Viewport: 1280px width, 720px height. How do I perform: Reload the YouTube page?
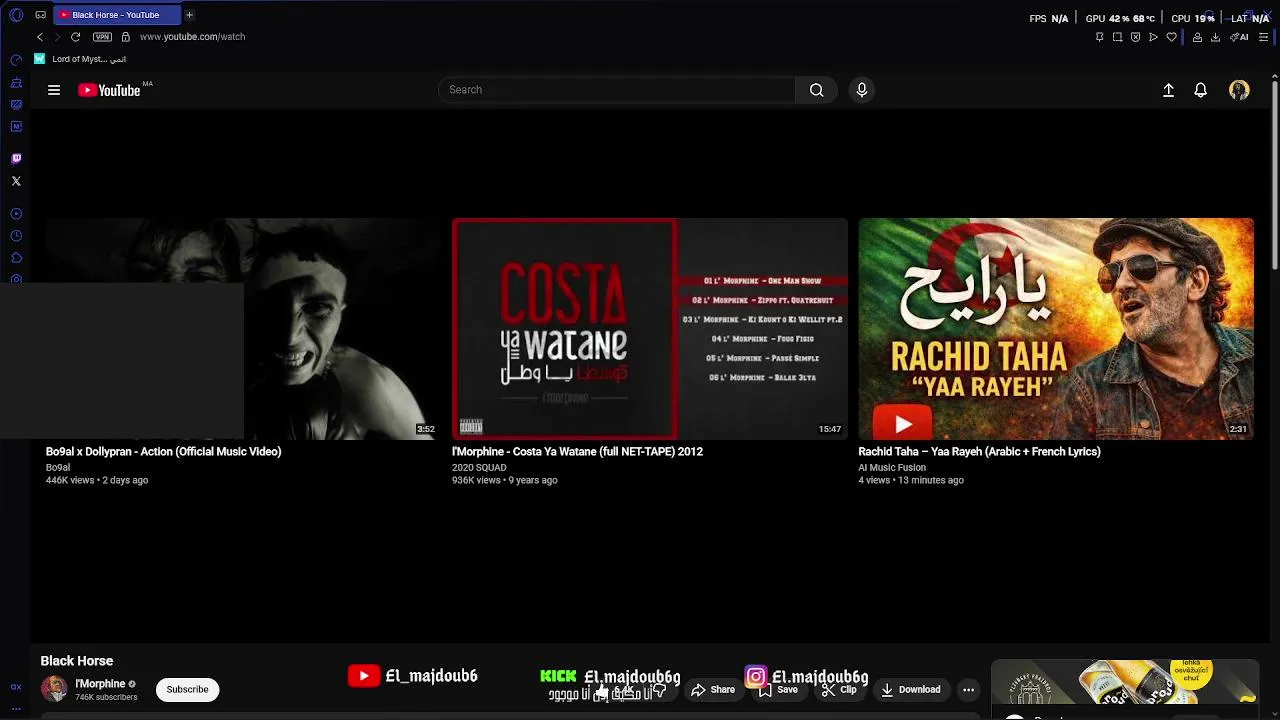click(x=75, y=37)
